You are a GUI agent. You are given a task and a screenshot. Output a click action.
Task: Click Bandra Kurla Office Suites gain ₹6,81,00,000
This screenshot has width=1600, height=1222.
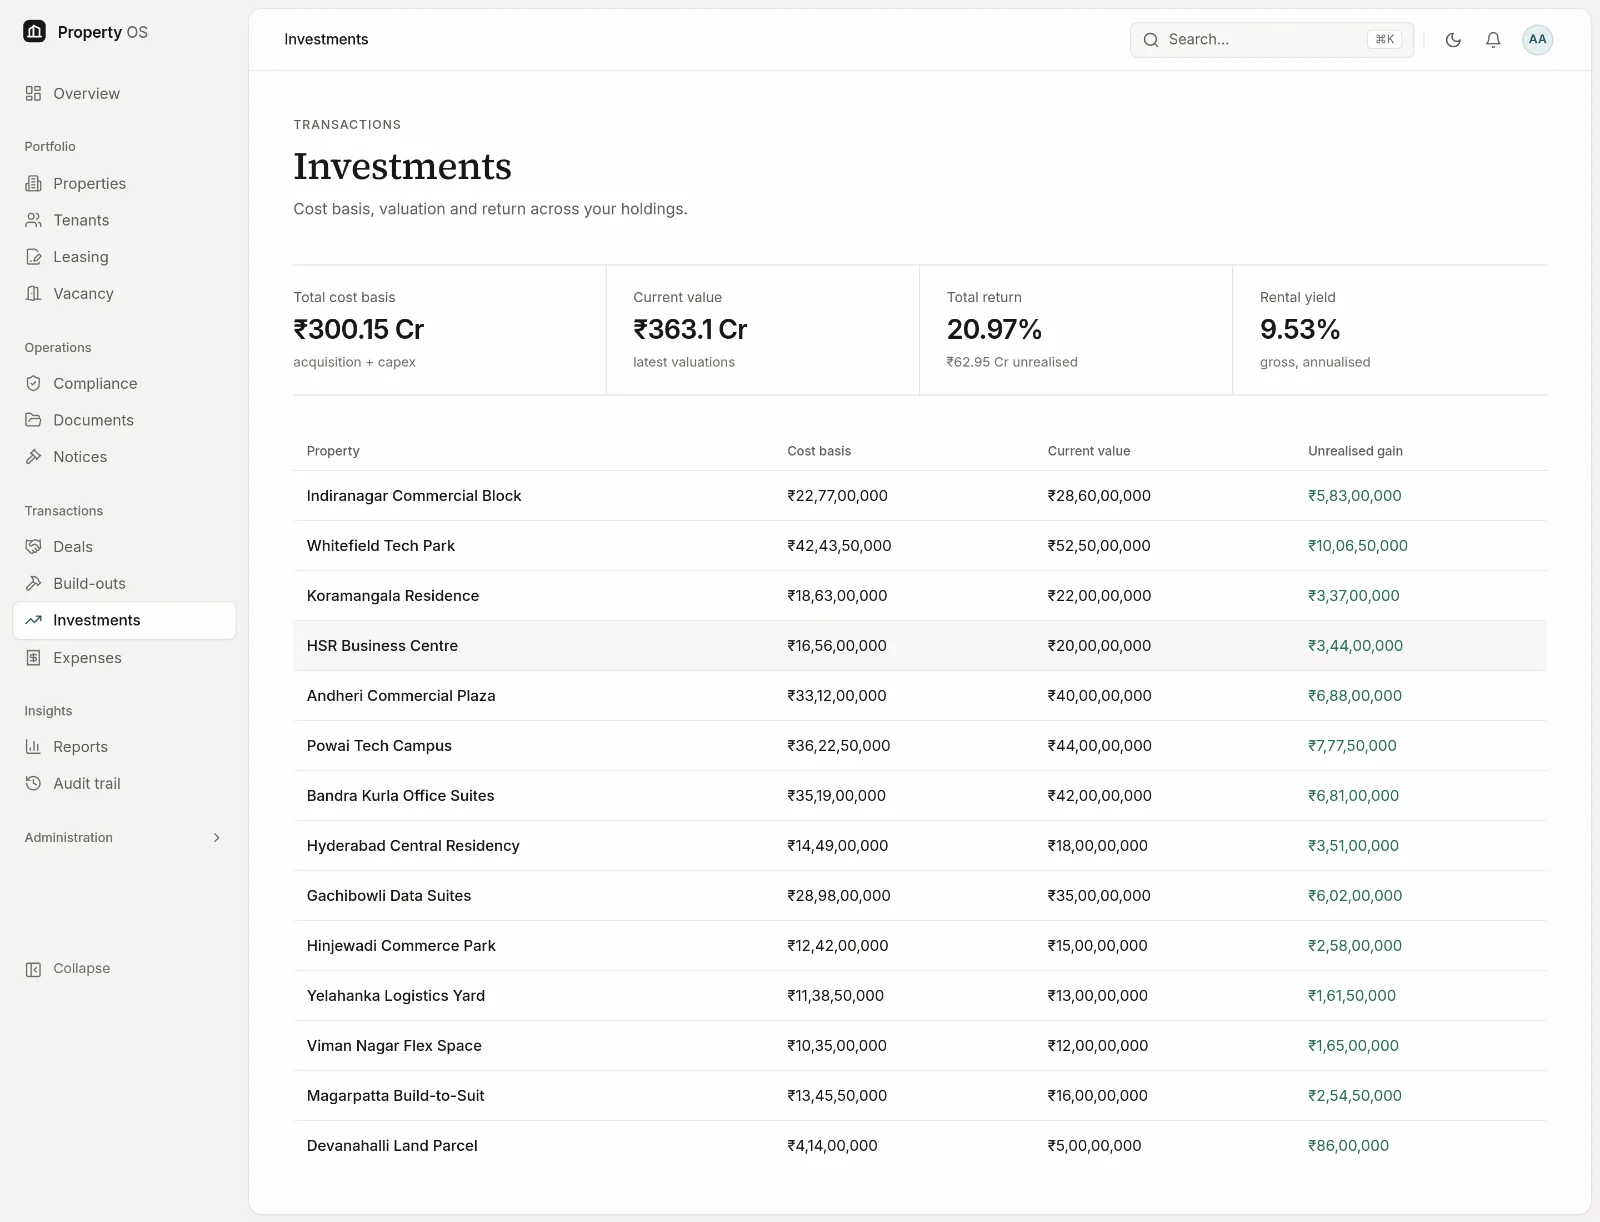1354,796
